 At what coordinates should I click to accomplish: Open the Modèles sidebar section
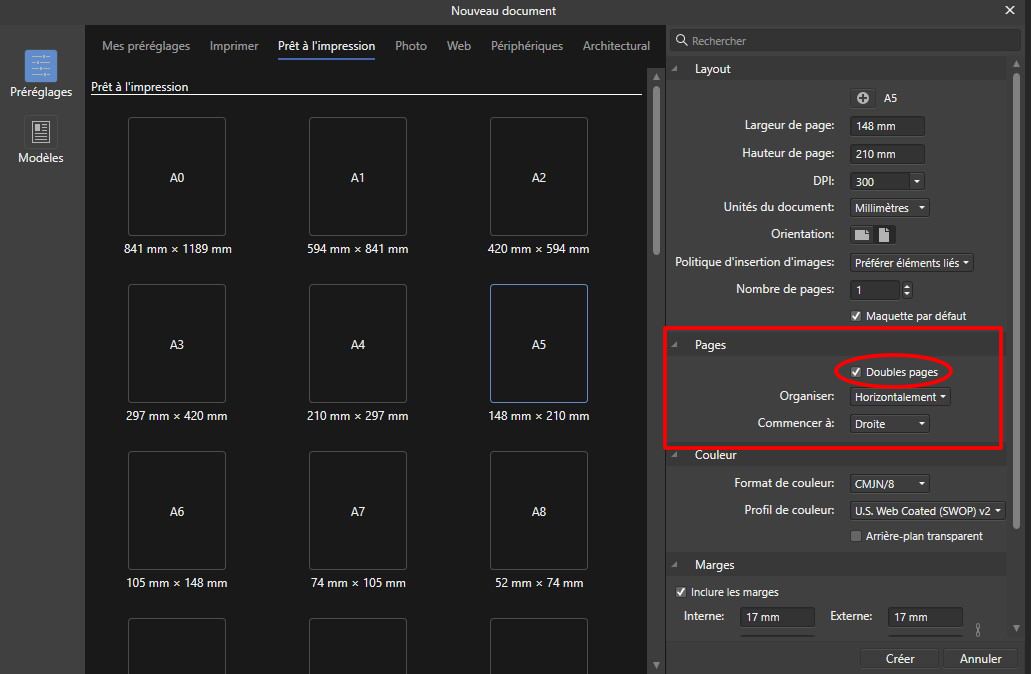click(x=41, y=140)
